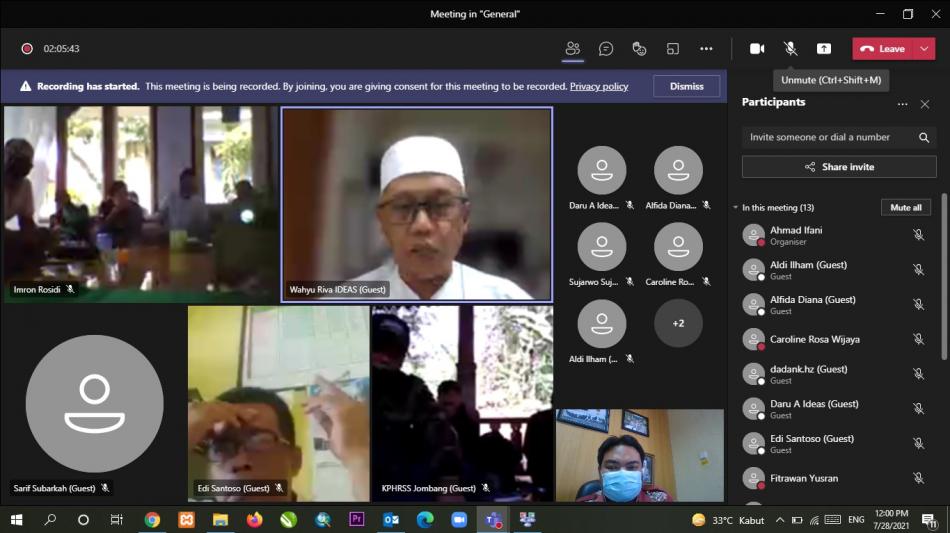Open the dropdown arrow beside Leave

click(x=924, y=49)
